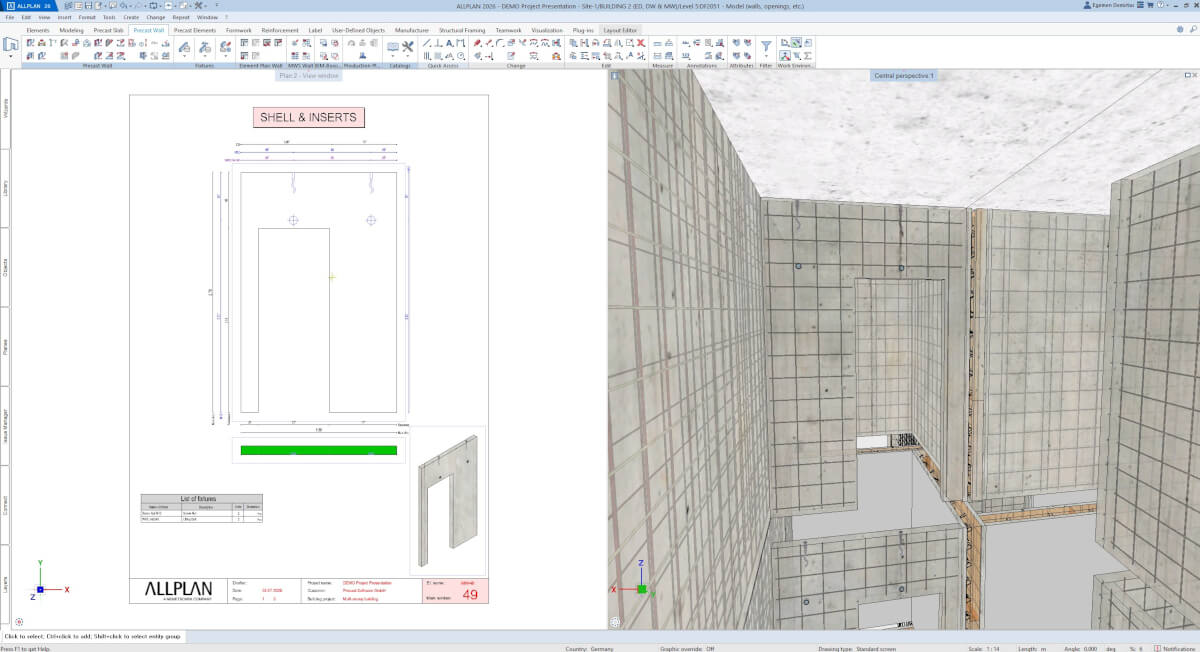This screenshot has width=1200, height=652.
Task: Open the Window menu
Action: coord(207,17)
